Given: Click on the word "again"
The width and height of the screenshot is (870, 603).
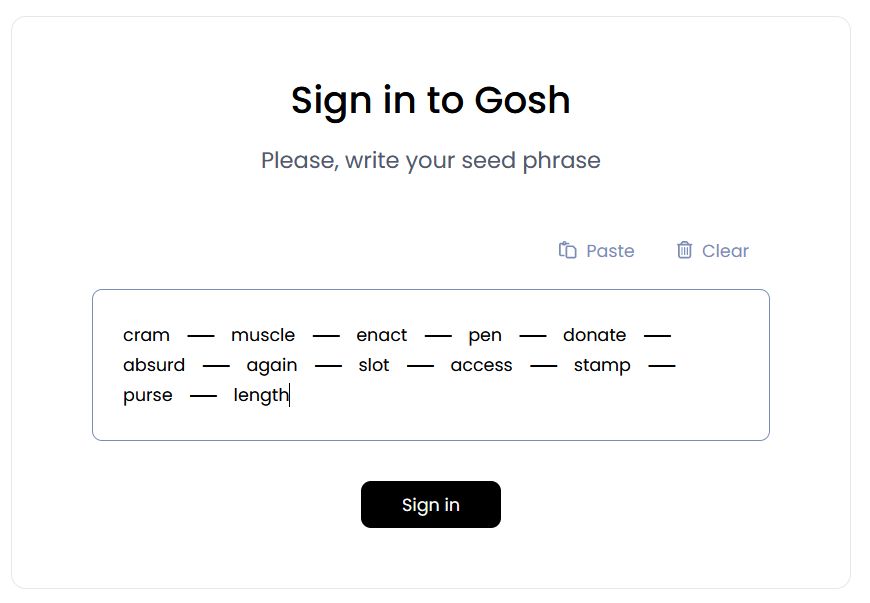Looking at the screenshot, I should [272, 365].
